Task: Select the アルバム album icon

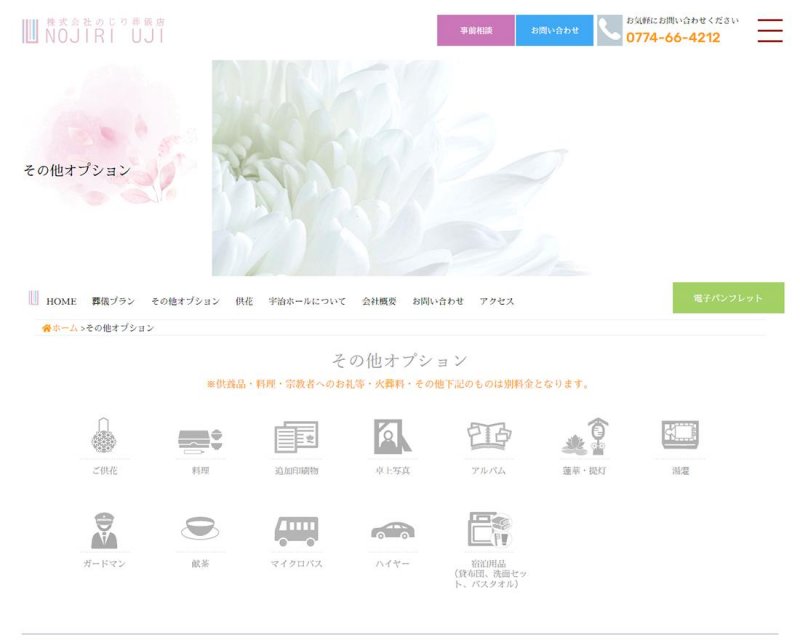Action: coord(489,437)
